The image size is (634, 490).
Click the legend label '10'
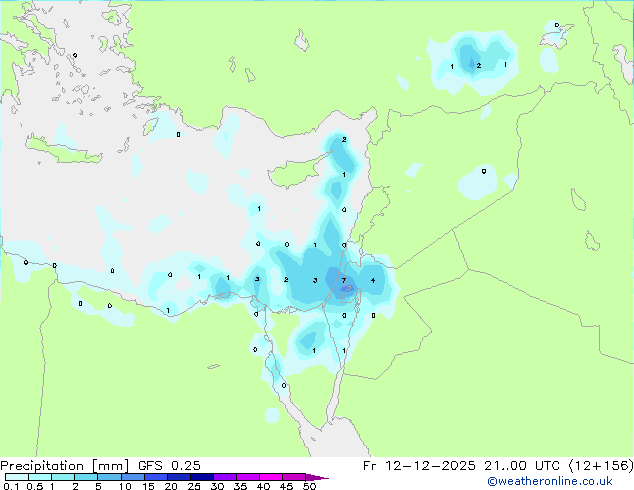(x=125, y=486)
